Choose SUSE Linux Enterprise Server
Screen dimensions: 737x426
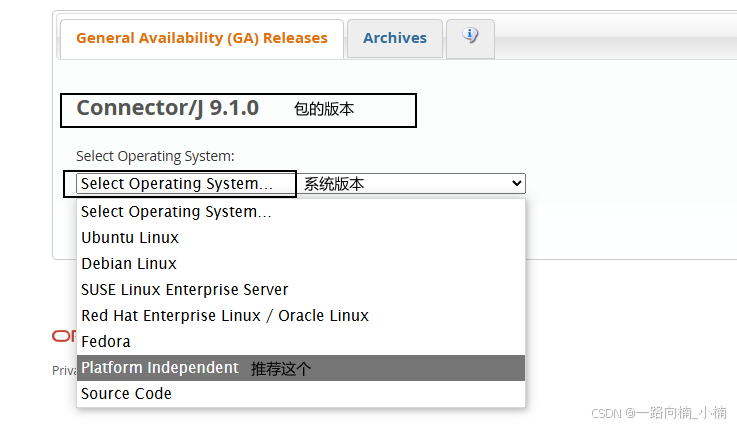tap(301, 290)
